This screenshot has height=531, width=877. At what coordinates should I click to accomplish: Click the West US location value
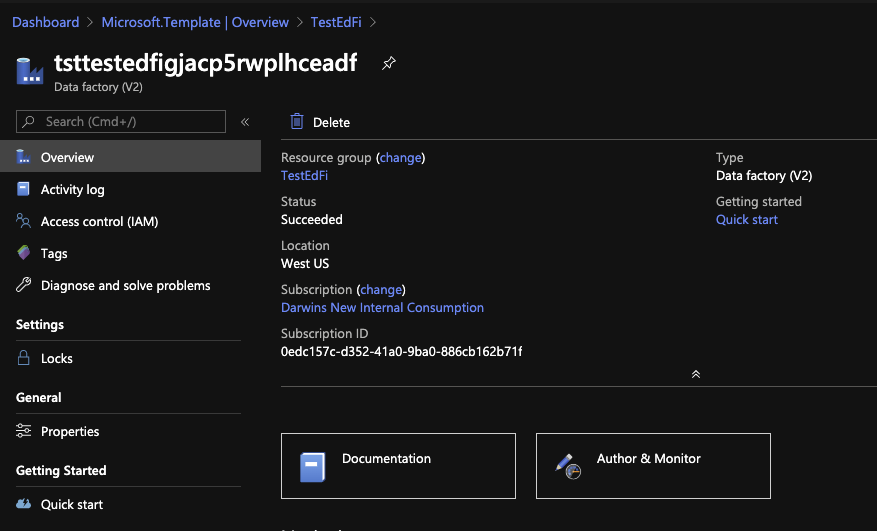coord(305,263)
